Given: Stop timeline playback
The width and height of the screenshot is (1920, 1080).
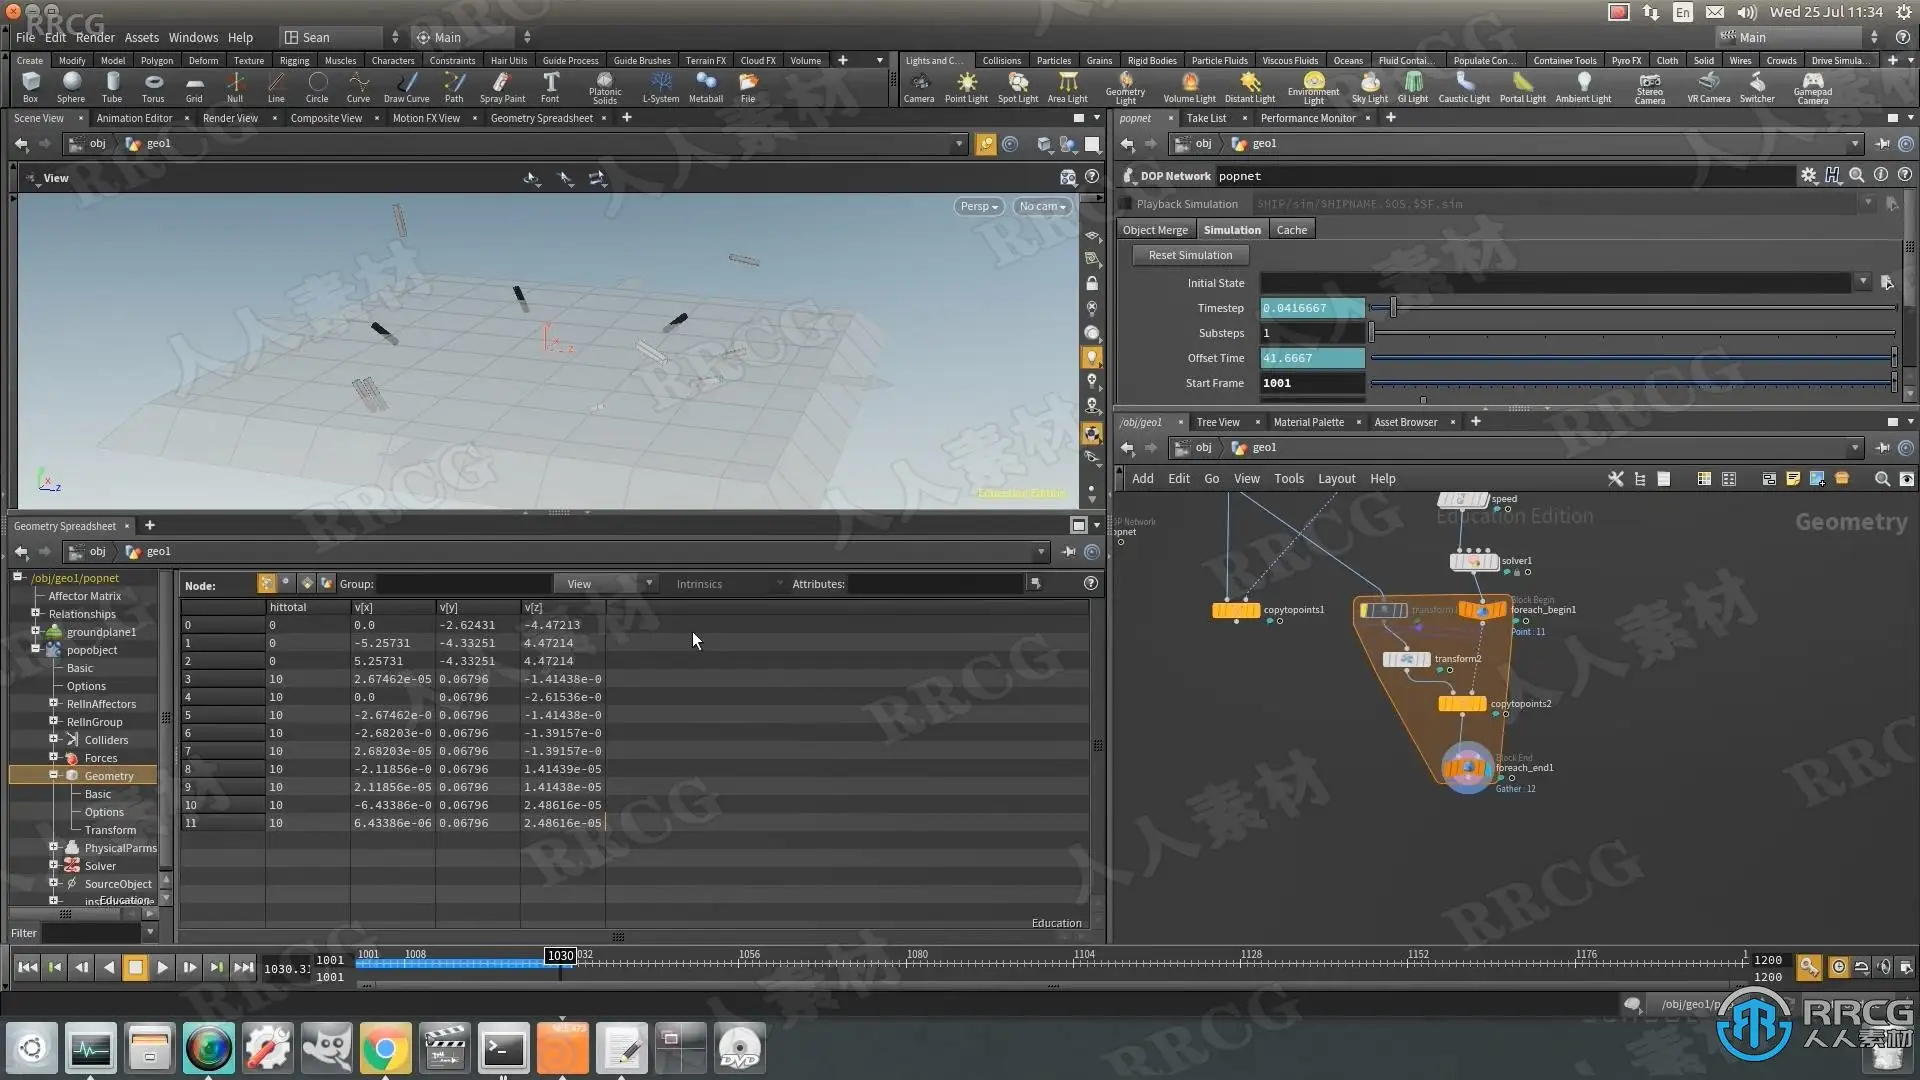Looking at the screenshot, I should click(x=135, y=967).
